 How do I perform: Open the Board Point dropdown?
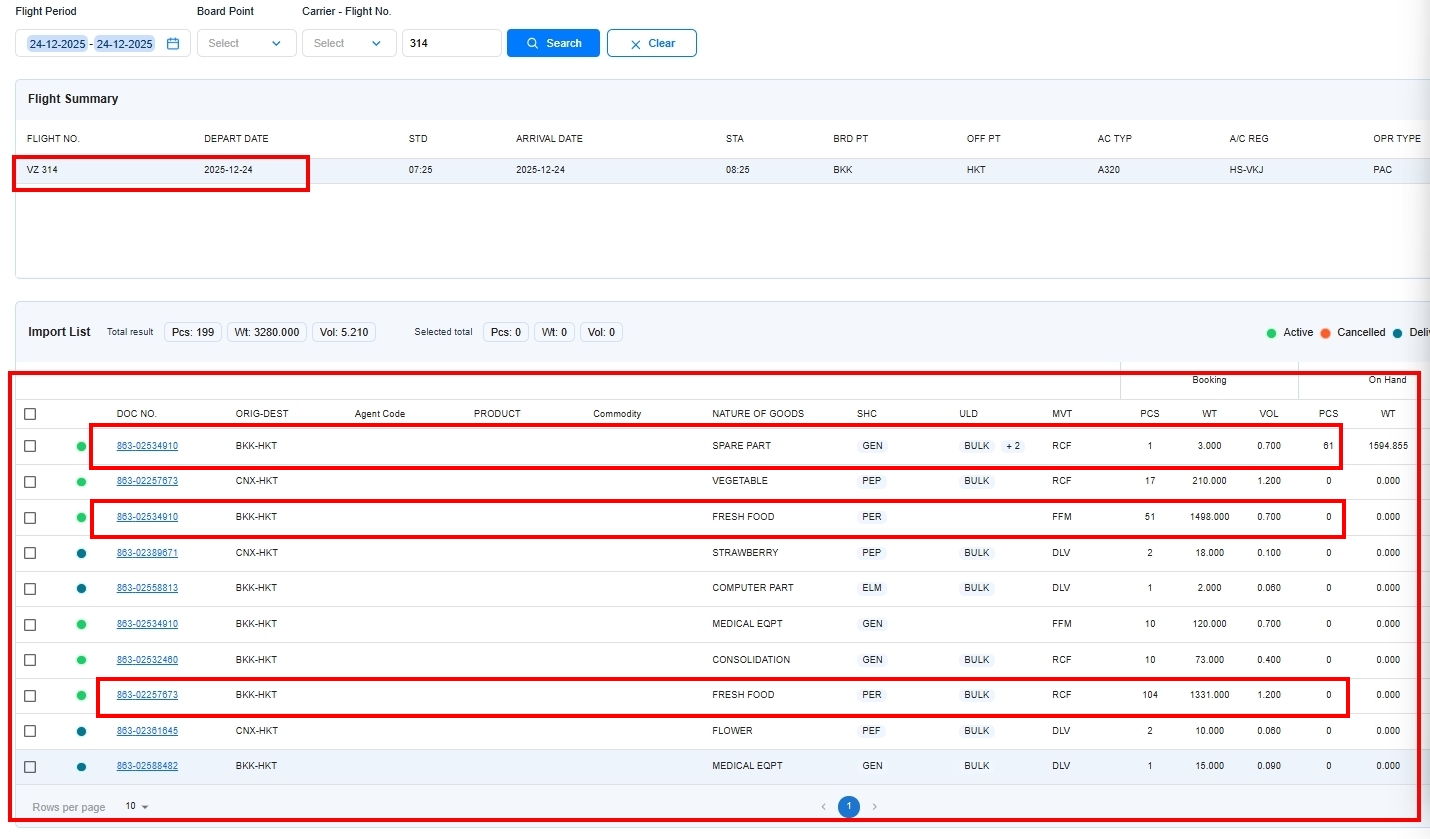click(246, 44)
